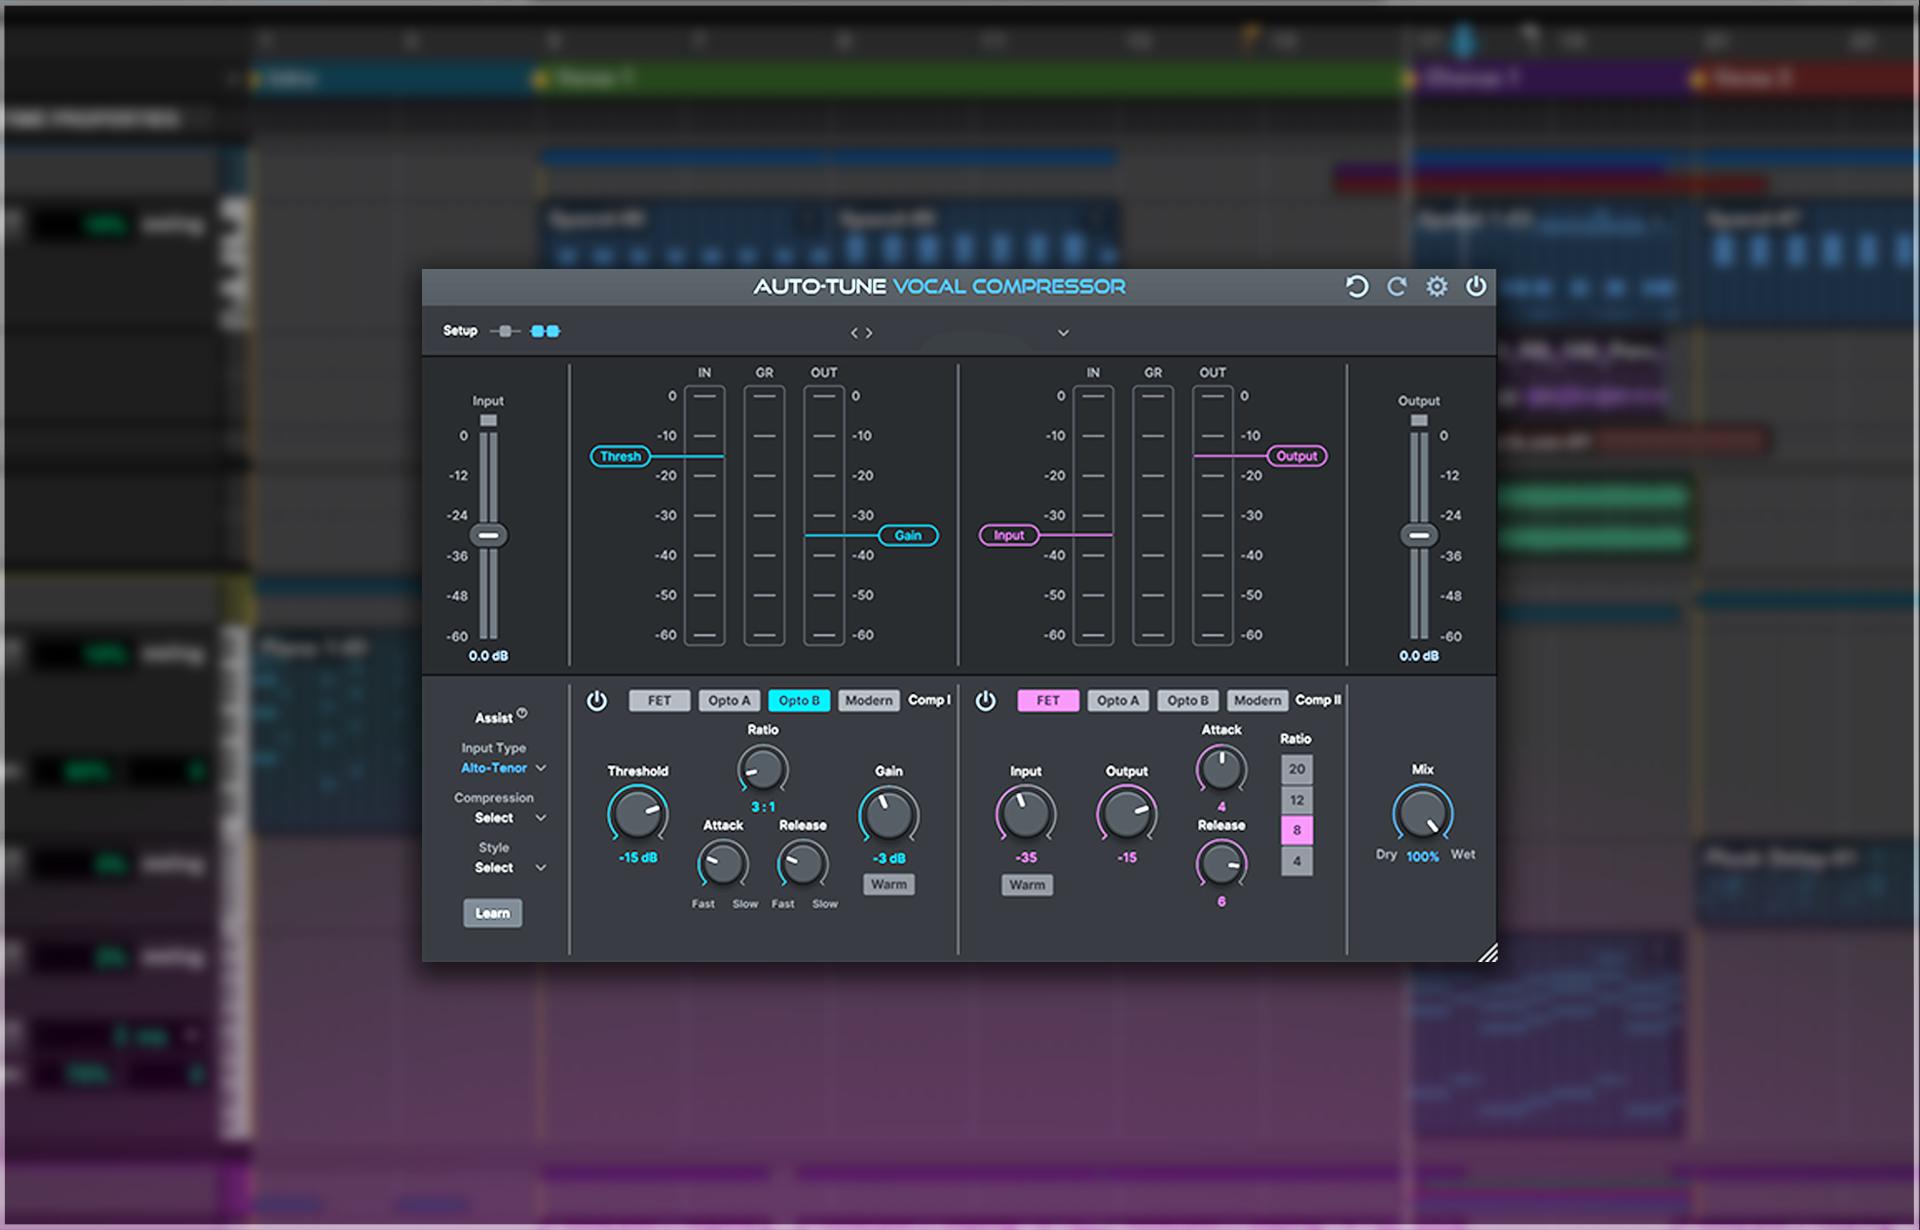Click the Assist help icon

click(x=522, y=713)
